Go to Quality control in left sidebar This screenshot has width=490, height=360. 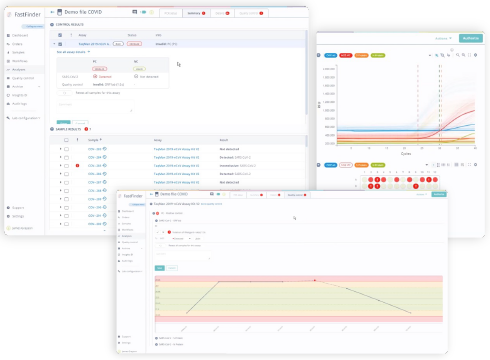click(x=23, y=78)
